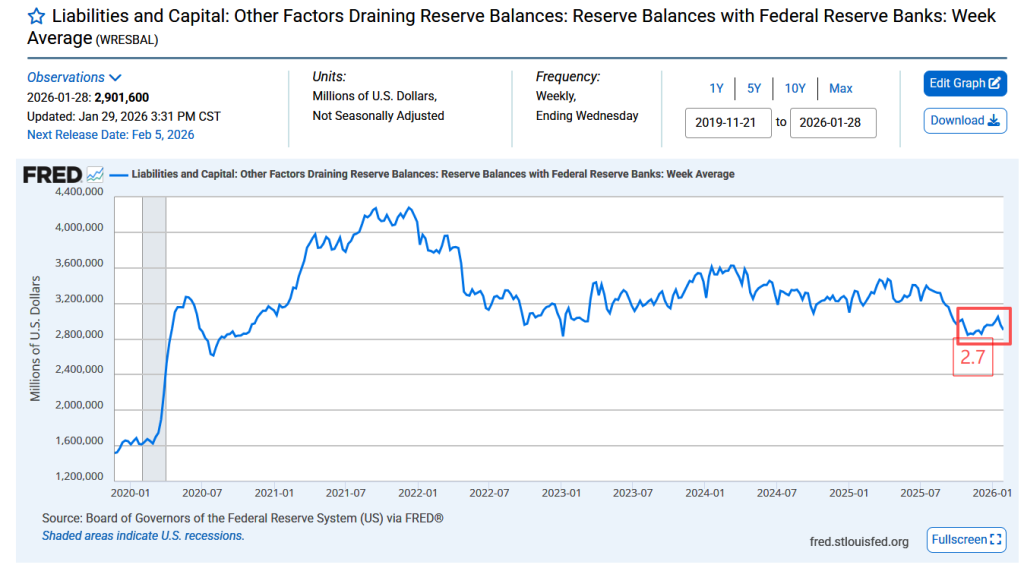This screenshot has width=1024, height=568.
Task: Click the blue line legend swatch
Action: (117, 175)
